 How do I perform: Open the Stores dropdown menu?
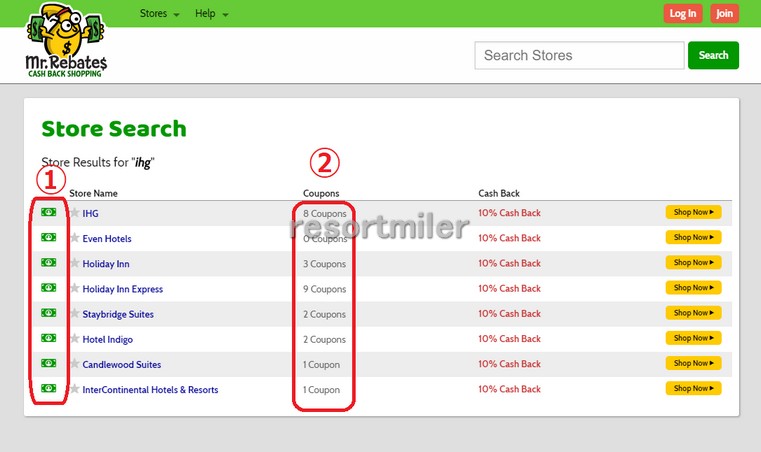pyautogui.click(x=159, y=14)
